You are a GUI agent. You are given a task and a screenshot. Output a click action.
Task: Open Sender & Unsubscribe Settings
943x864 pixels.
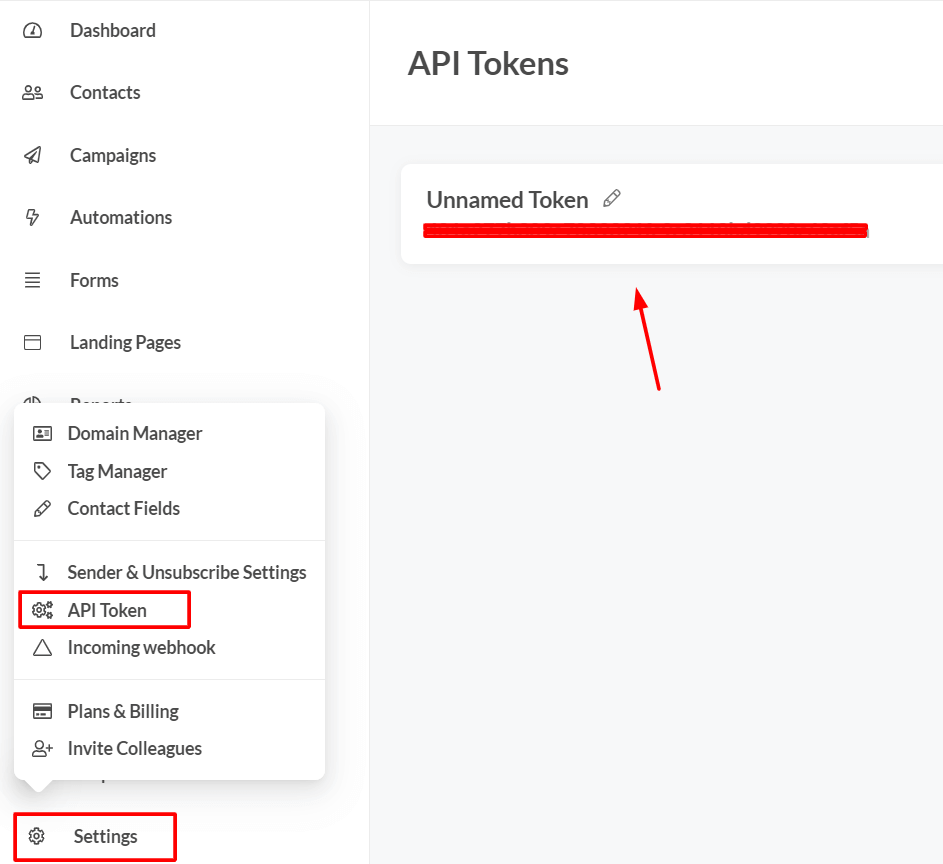point(186,572)
